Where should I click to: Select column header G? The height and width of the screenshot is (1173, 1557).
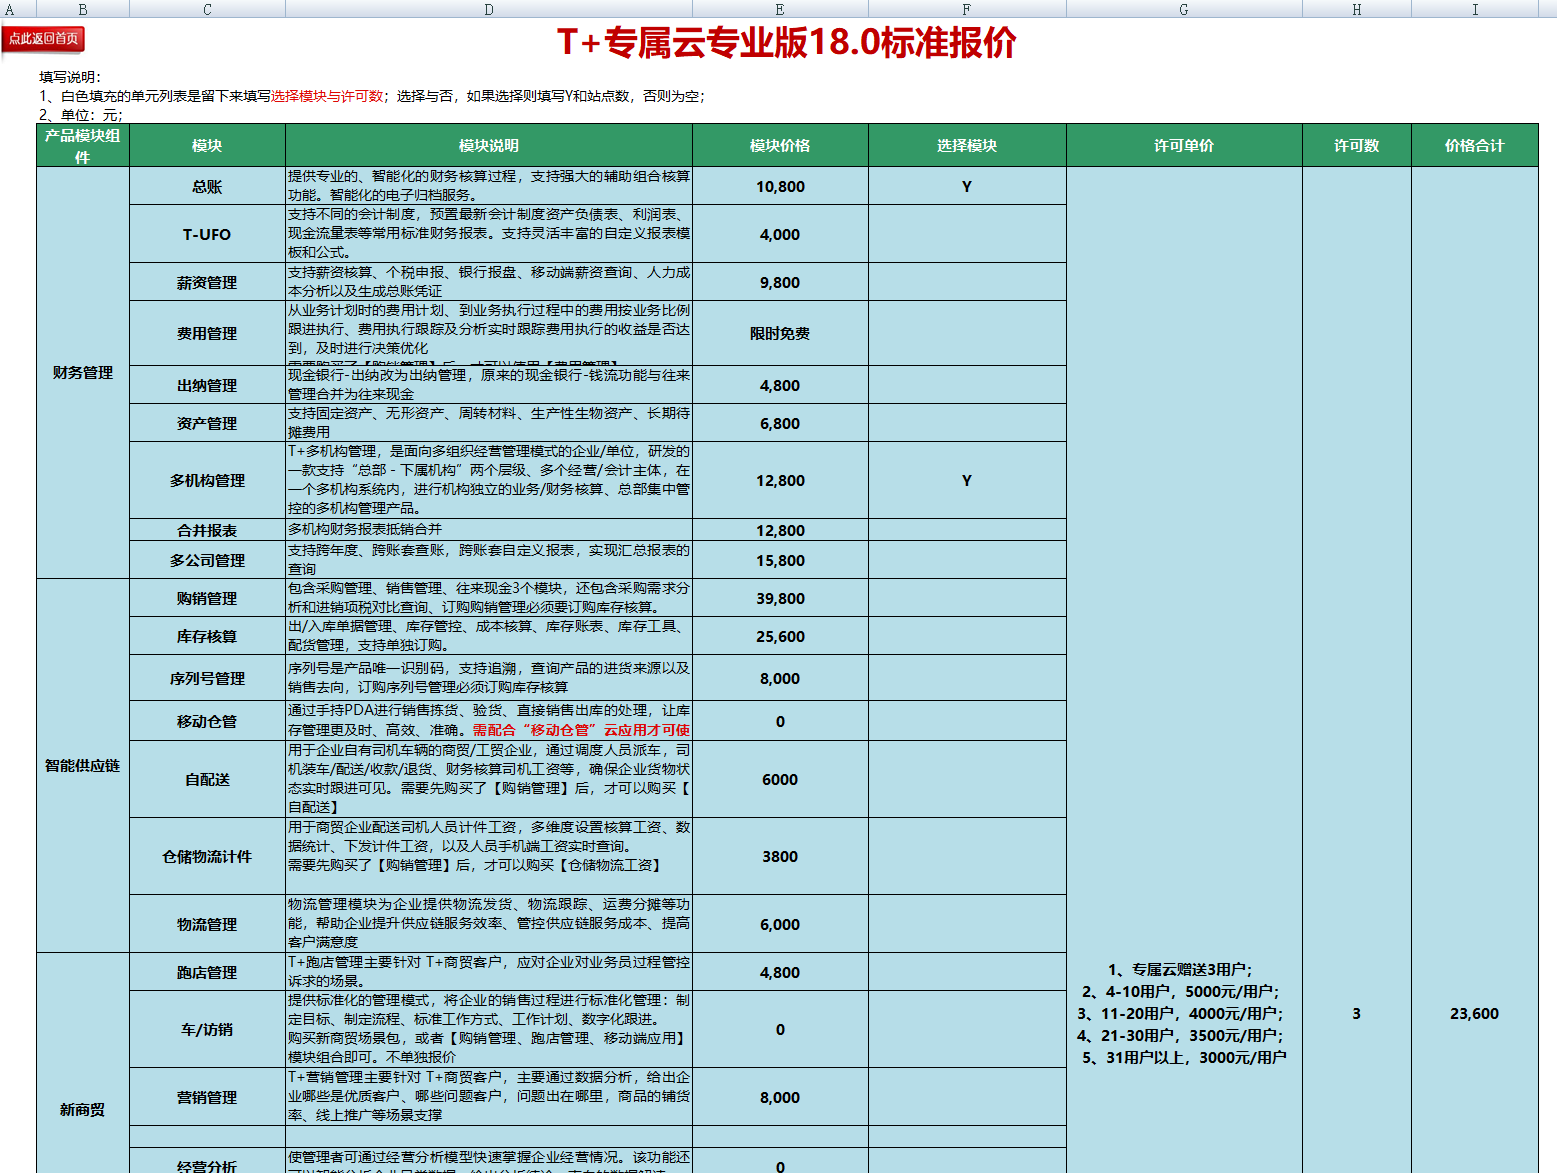[1184, 9]
